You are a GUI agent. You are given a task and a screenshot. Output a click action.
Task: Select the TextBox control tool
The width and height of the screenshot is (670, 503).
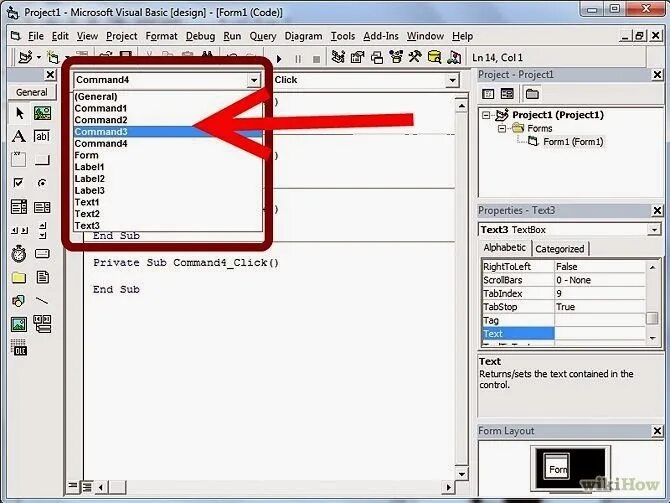tap(42, 136)
